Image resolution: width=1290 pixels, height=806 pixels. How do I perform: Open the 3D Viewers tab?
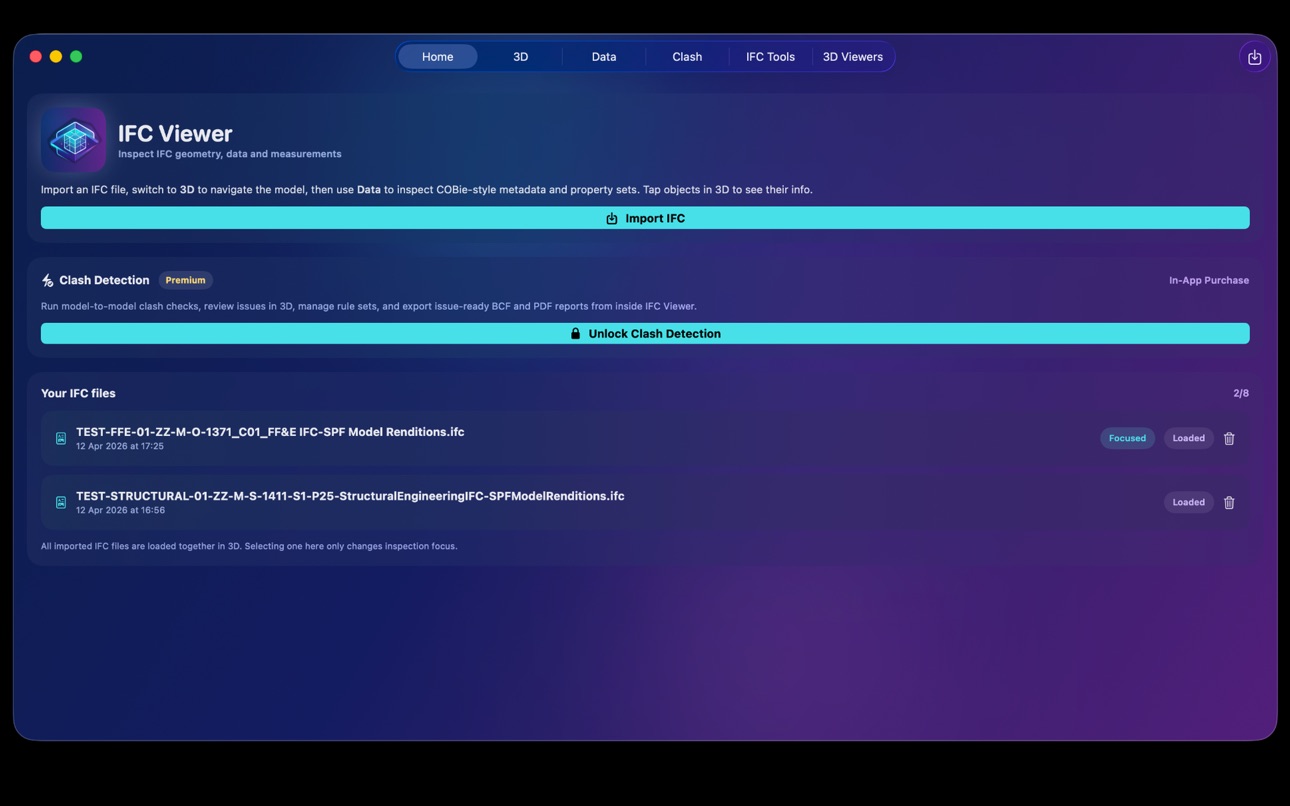click(853, 57)
